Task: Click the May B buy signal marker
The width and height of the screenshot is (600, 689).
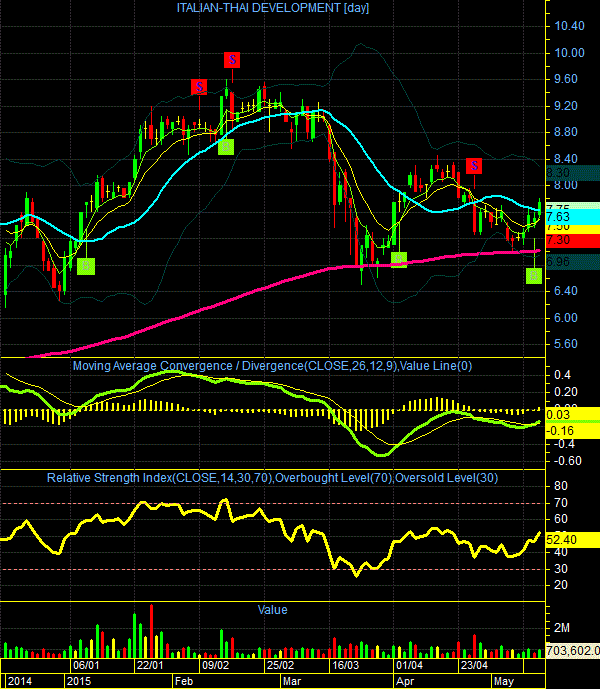Action: coord(534,276)
